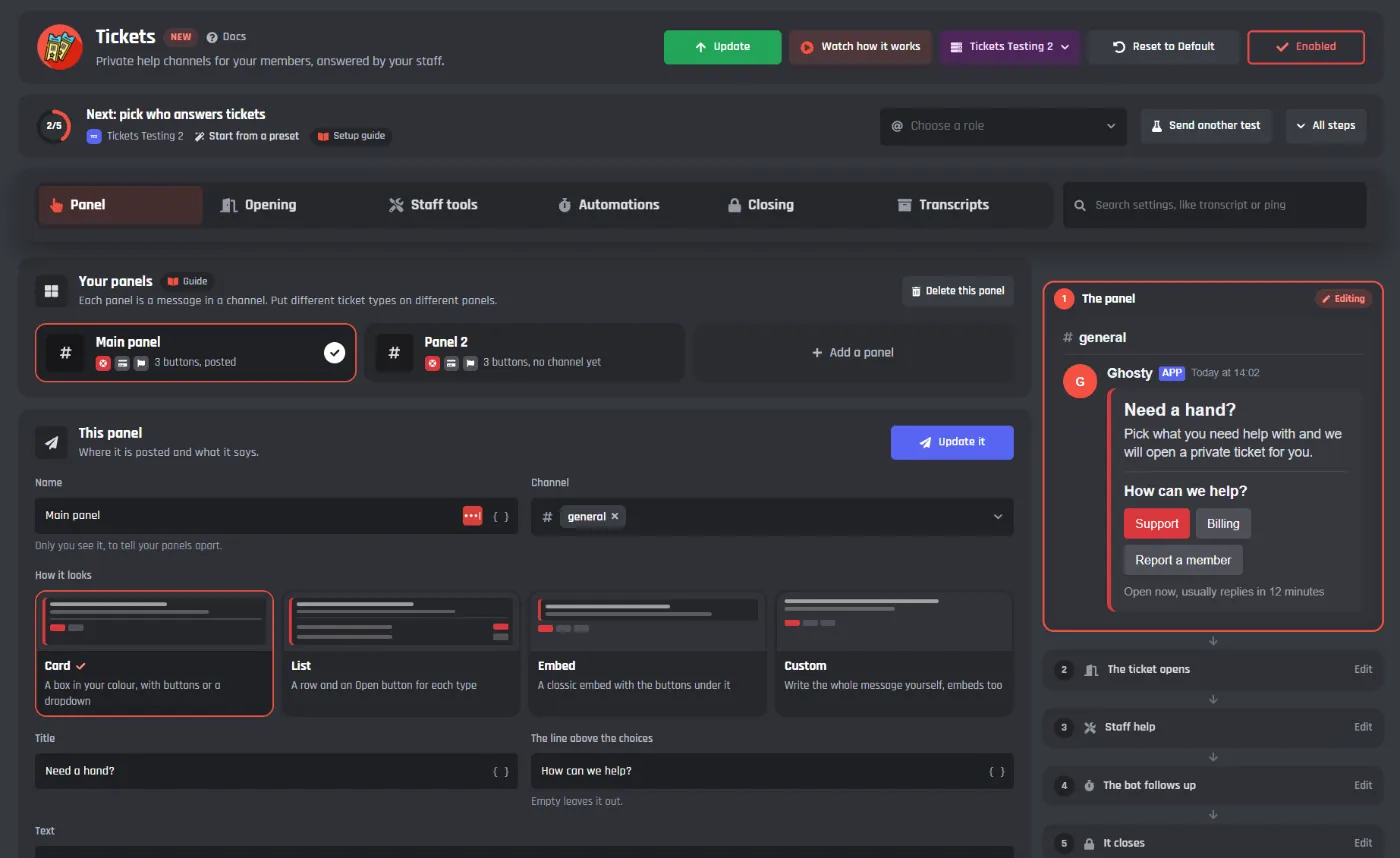1400x858 pixels.
Task: Click the blue Update it button
Action: point(952,442)
